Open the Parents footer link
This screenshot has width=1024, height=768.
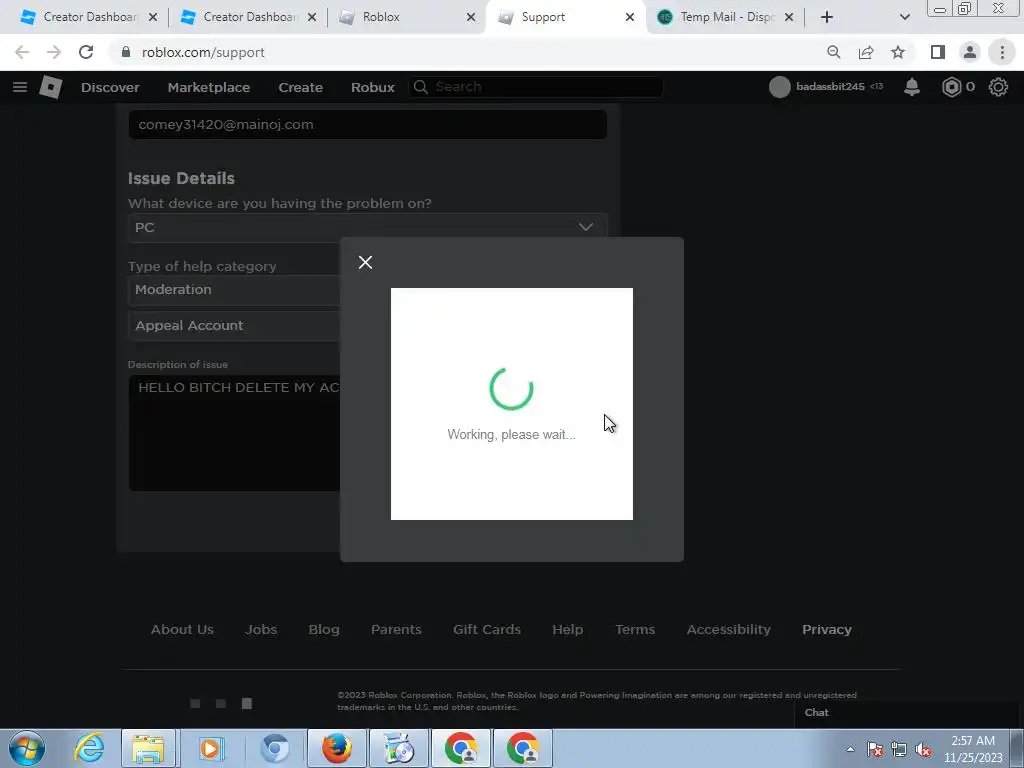(x=396, y=630)
